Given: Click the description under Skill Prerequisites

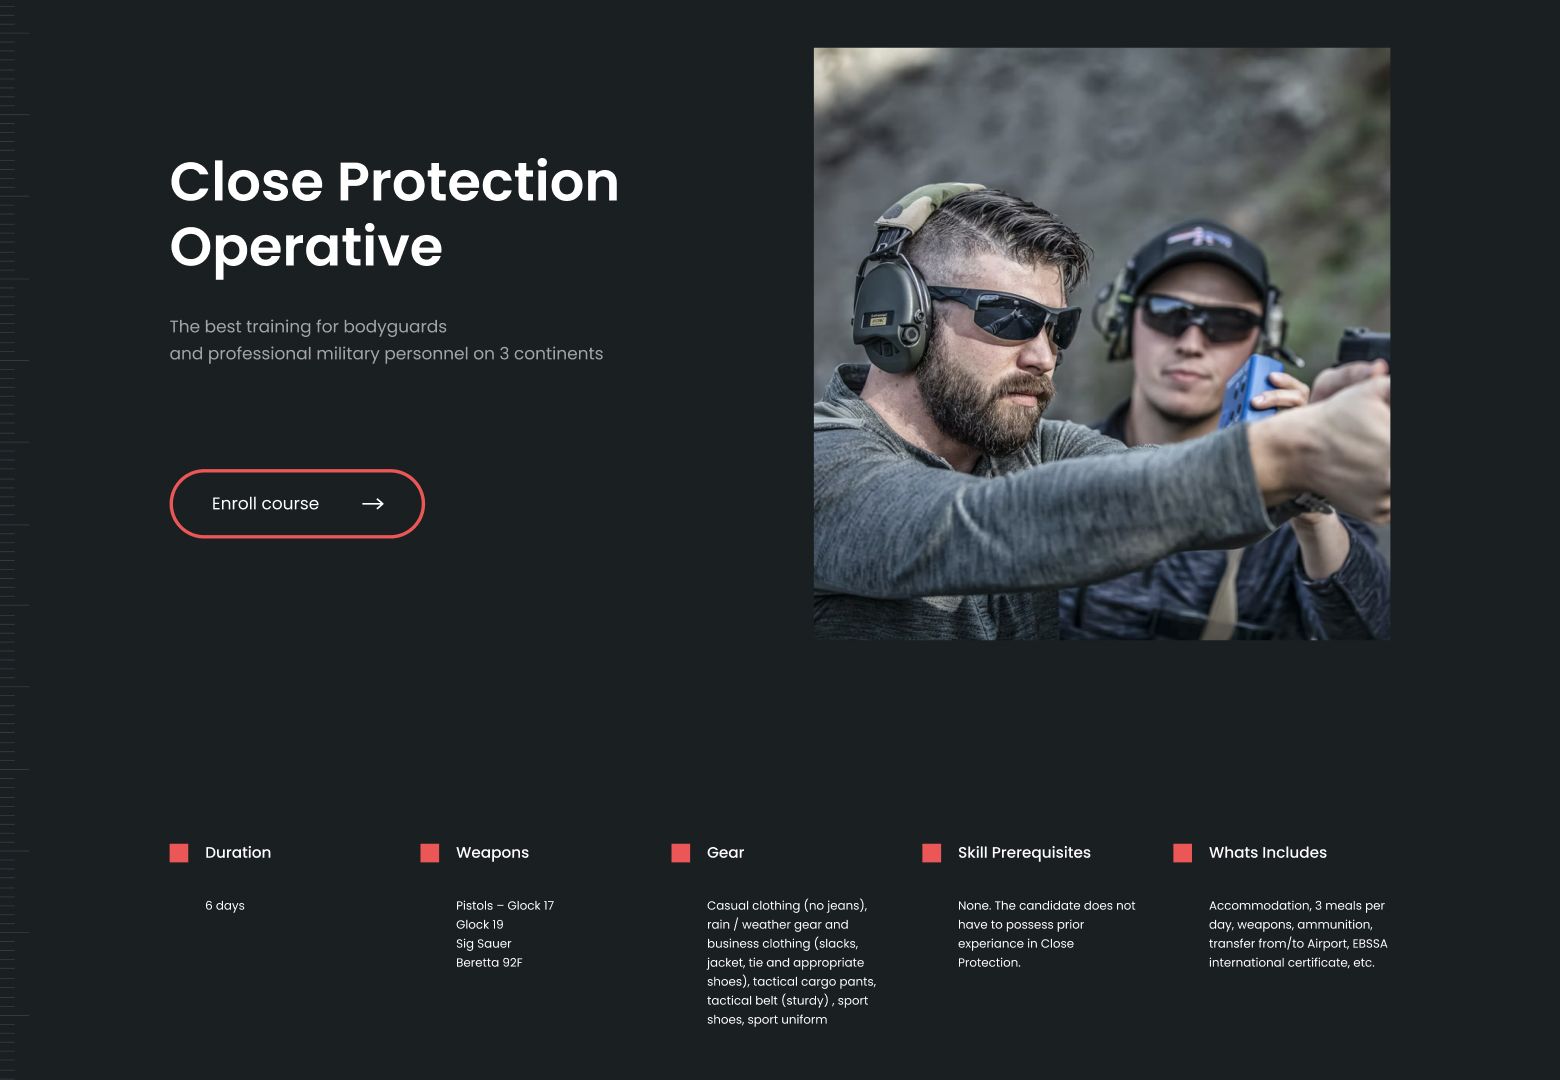Looking at the screenshot, I should click(1046, 934).
